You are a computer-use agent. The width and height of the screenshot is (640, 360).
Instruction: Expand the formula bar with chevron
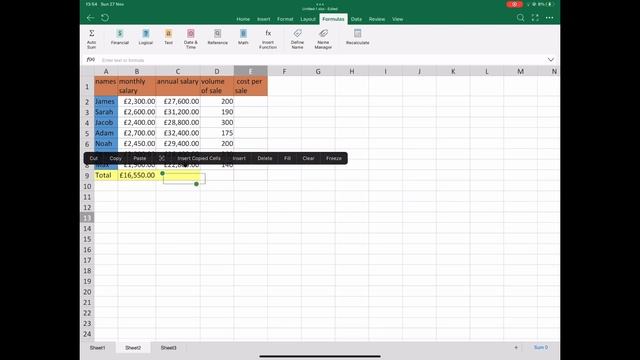pos(551,60)
